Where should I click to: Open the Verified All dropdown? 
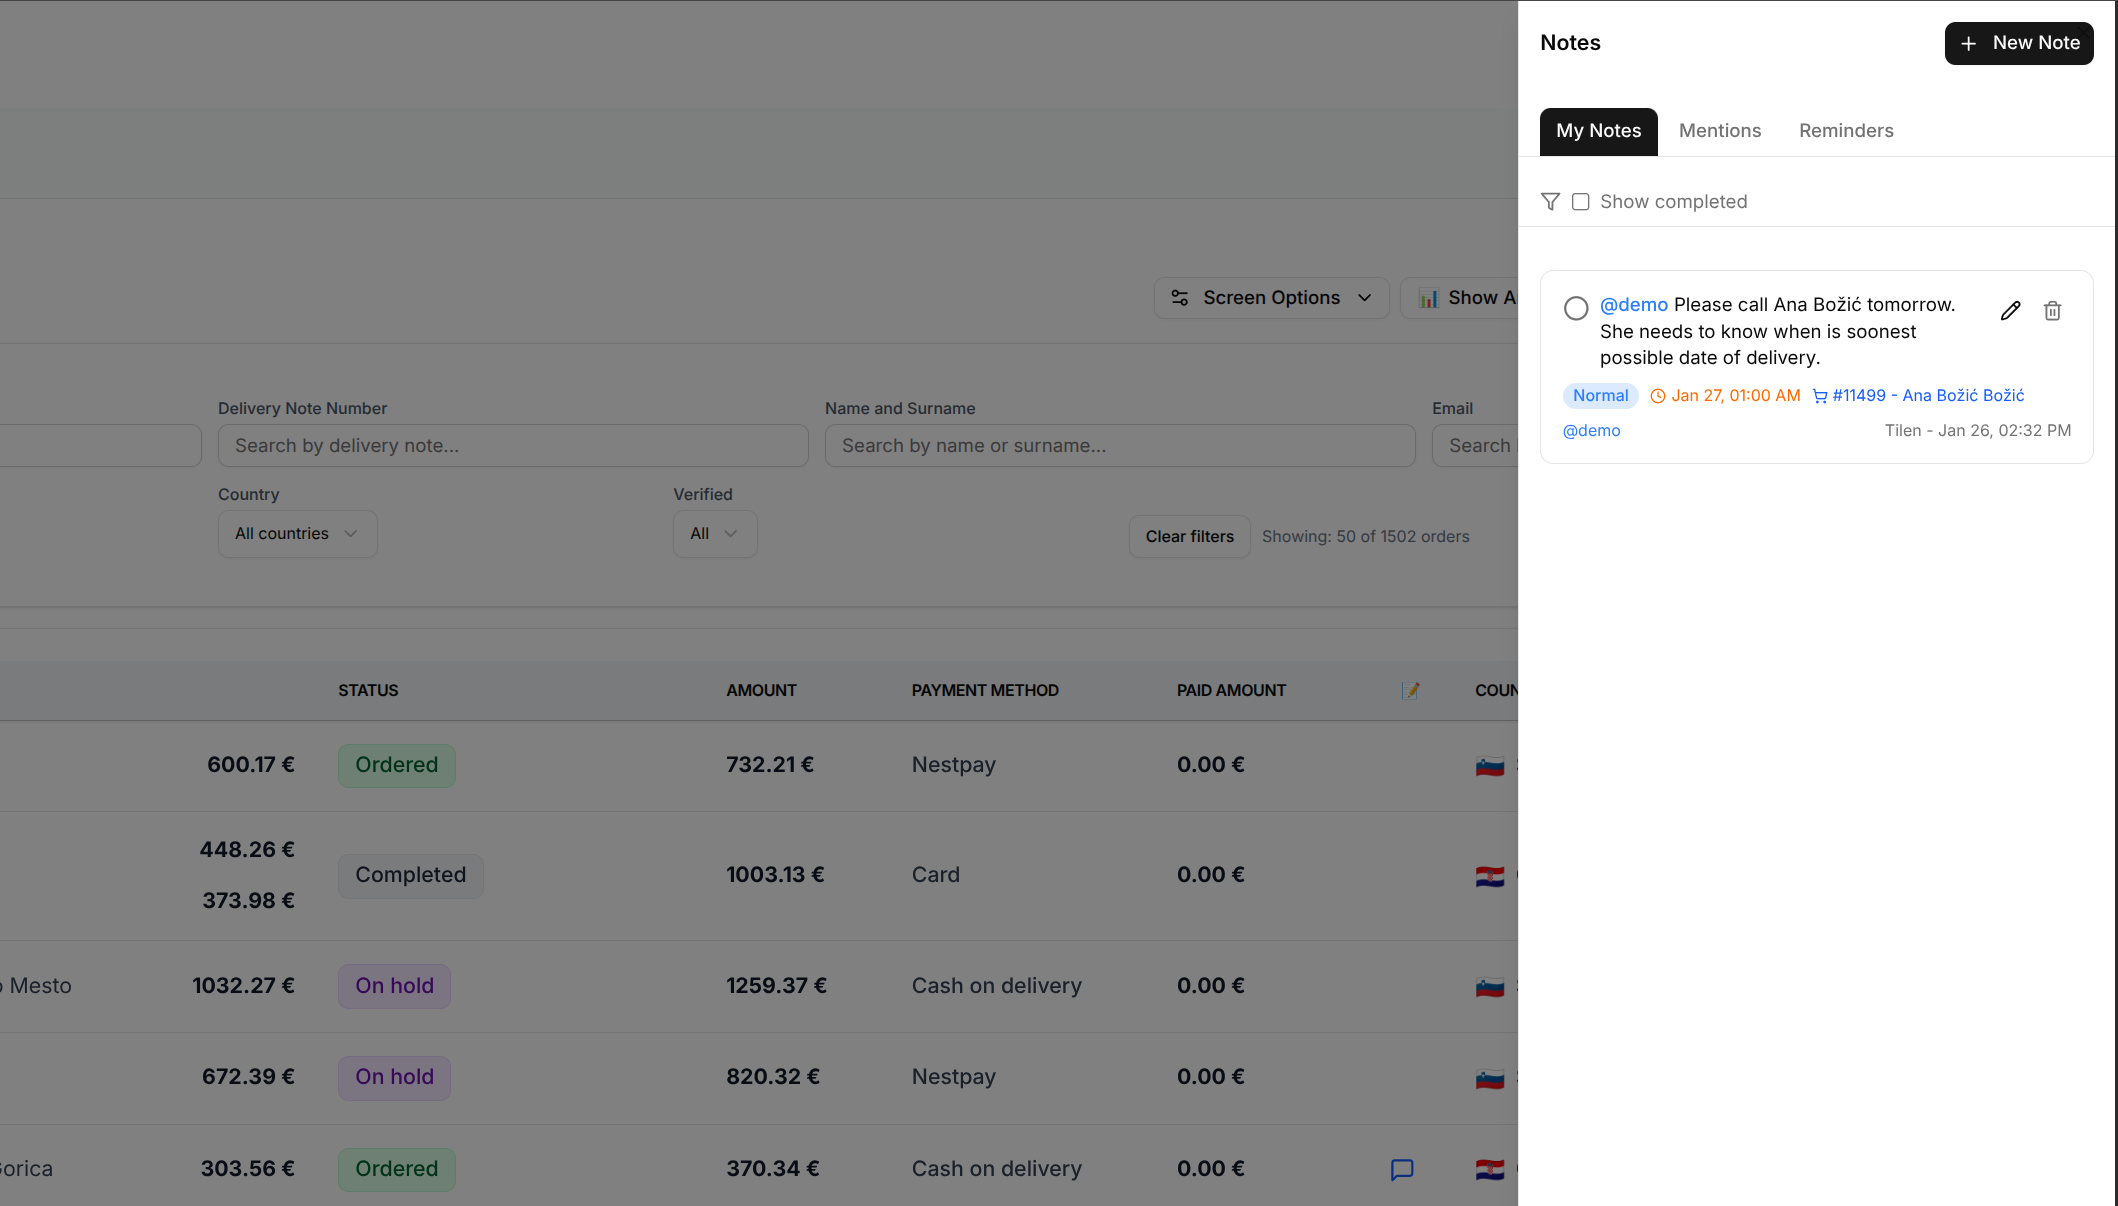click(x=714, y=534)
